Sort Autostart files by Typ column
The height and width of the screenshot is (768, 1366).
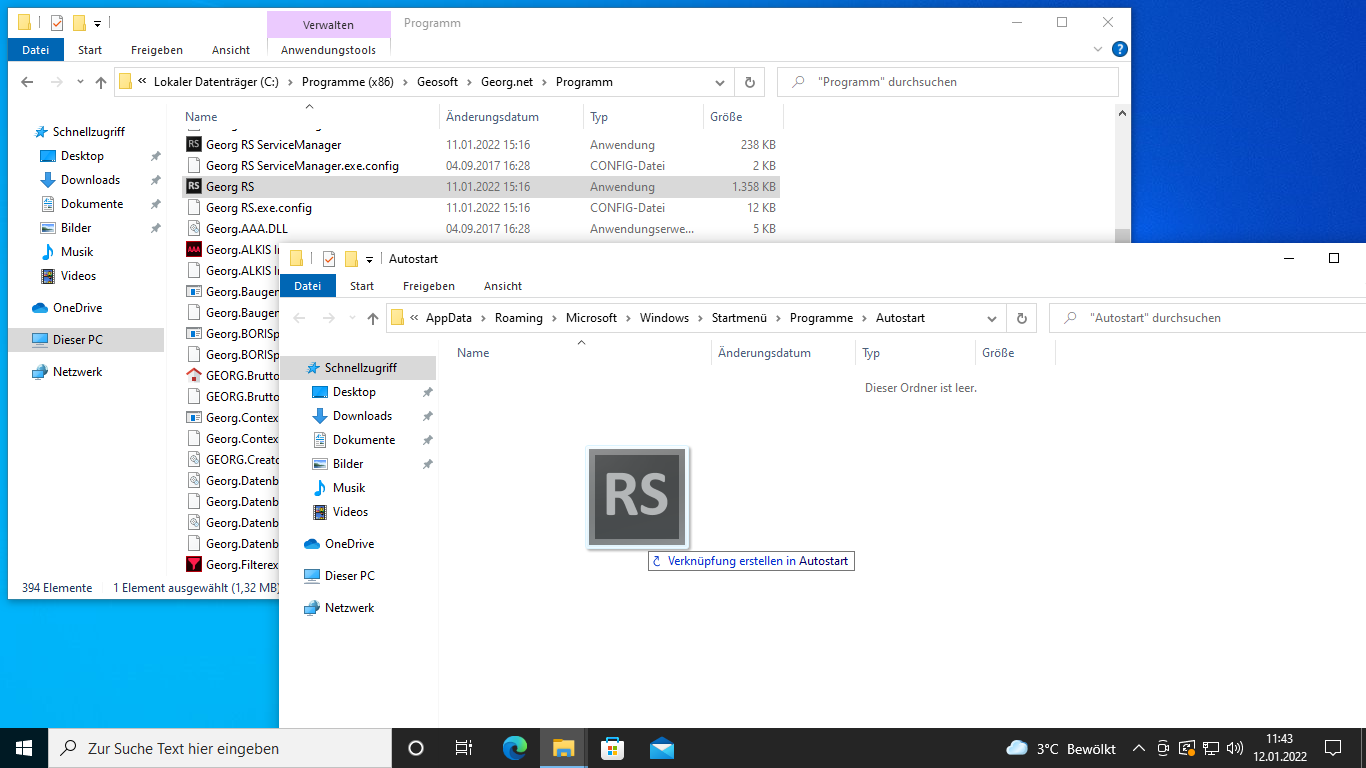916,353
